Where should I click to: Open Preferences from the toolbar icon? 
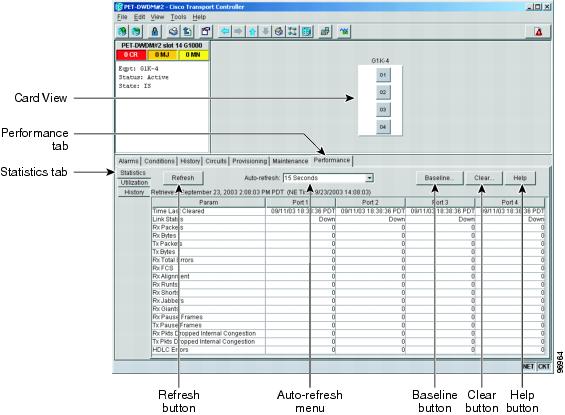pyautogui.click(x=206, y=32)
